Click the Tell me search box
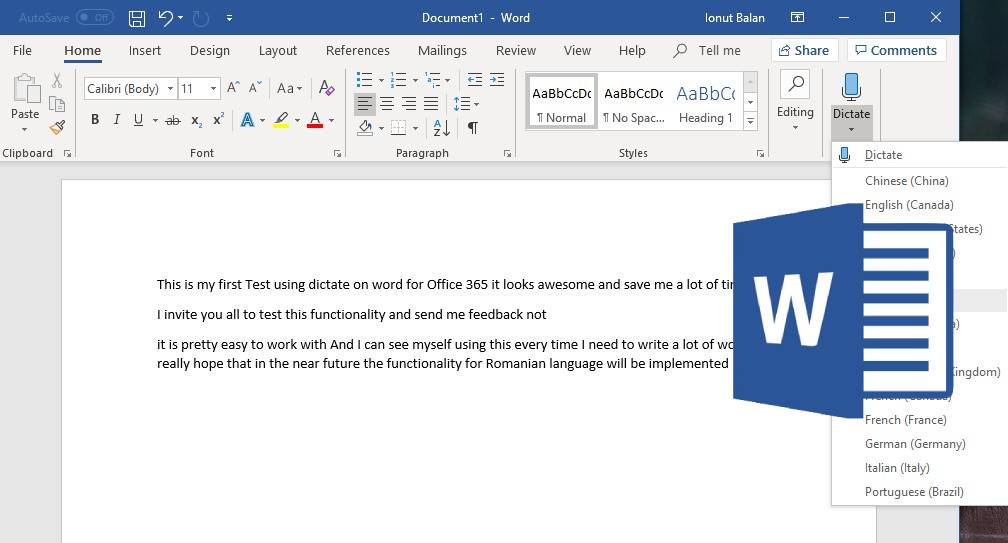Screen dimensions: 1008x543 point(707,51)
